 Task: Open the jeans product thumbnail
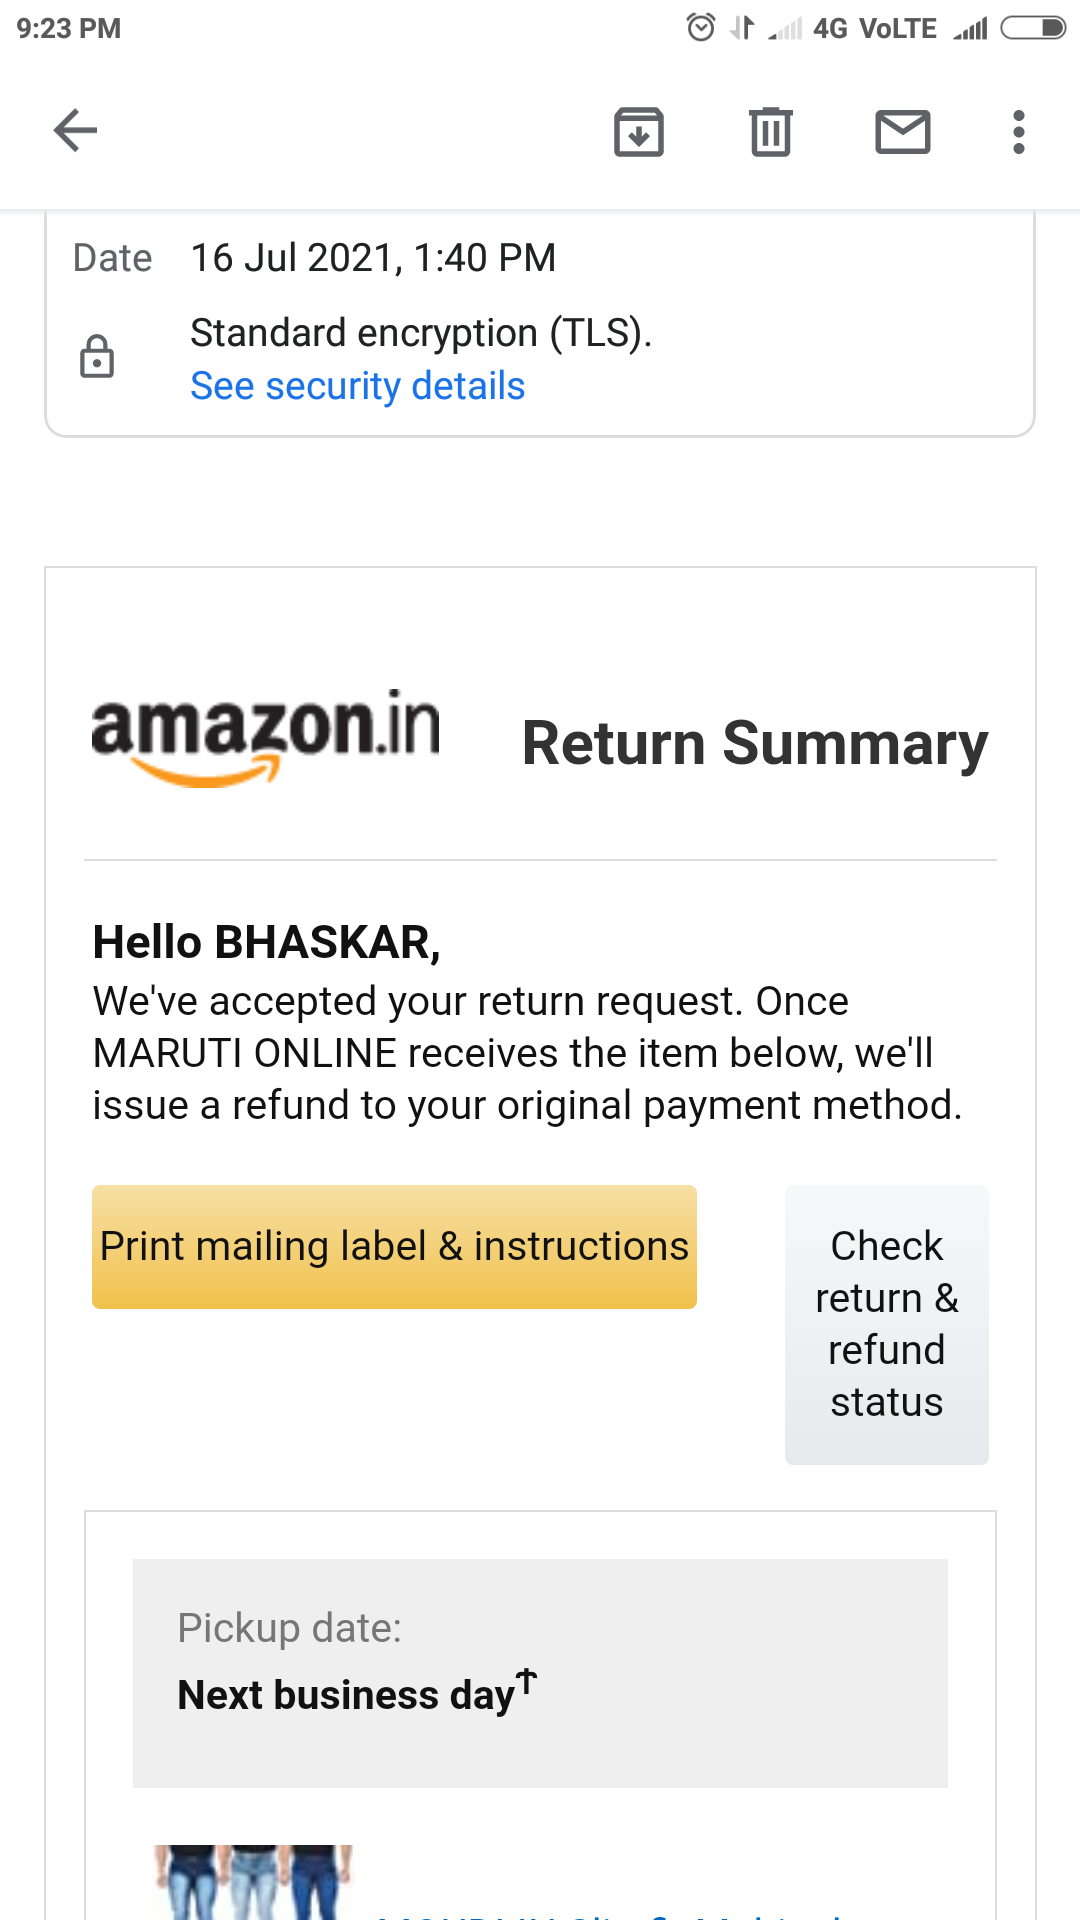[253, 1882]
